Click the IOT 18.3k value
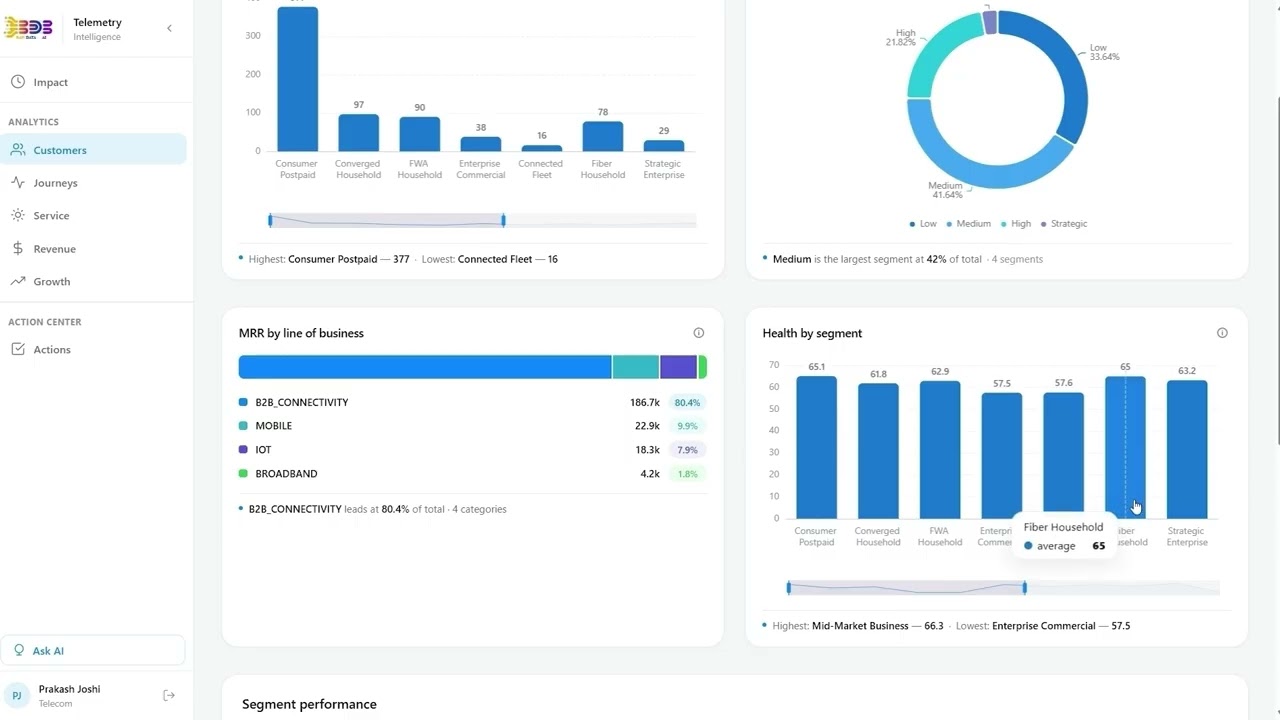Image resolution: width=1280 pixels, height=720 pixels. pyautogui.click(x=647, y=450)
